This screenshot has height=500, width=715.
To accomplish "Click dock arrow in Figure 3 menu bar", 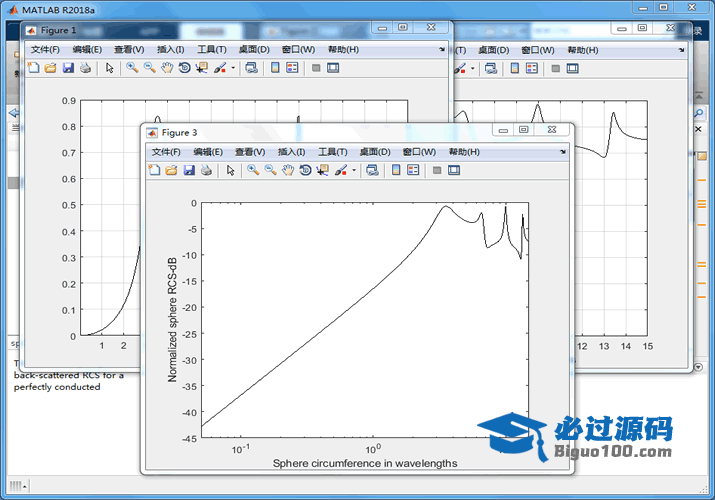I will tap(563, 151).
